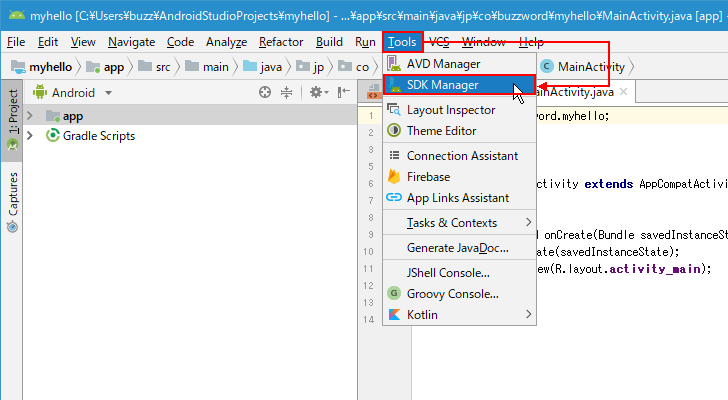728x400 pixels.
Task: Click the App Links chain icon
Action: tap(394, 197)
